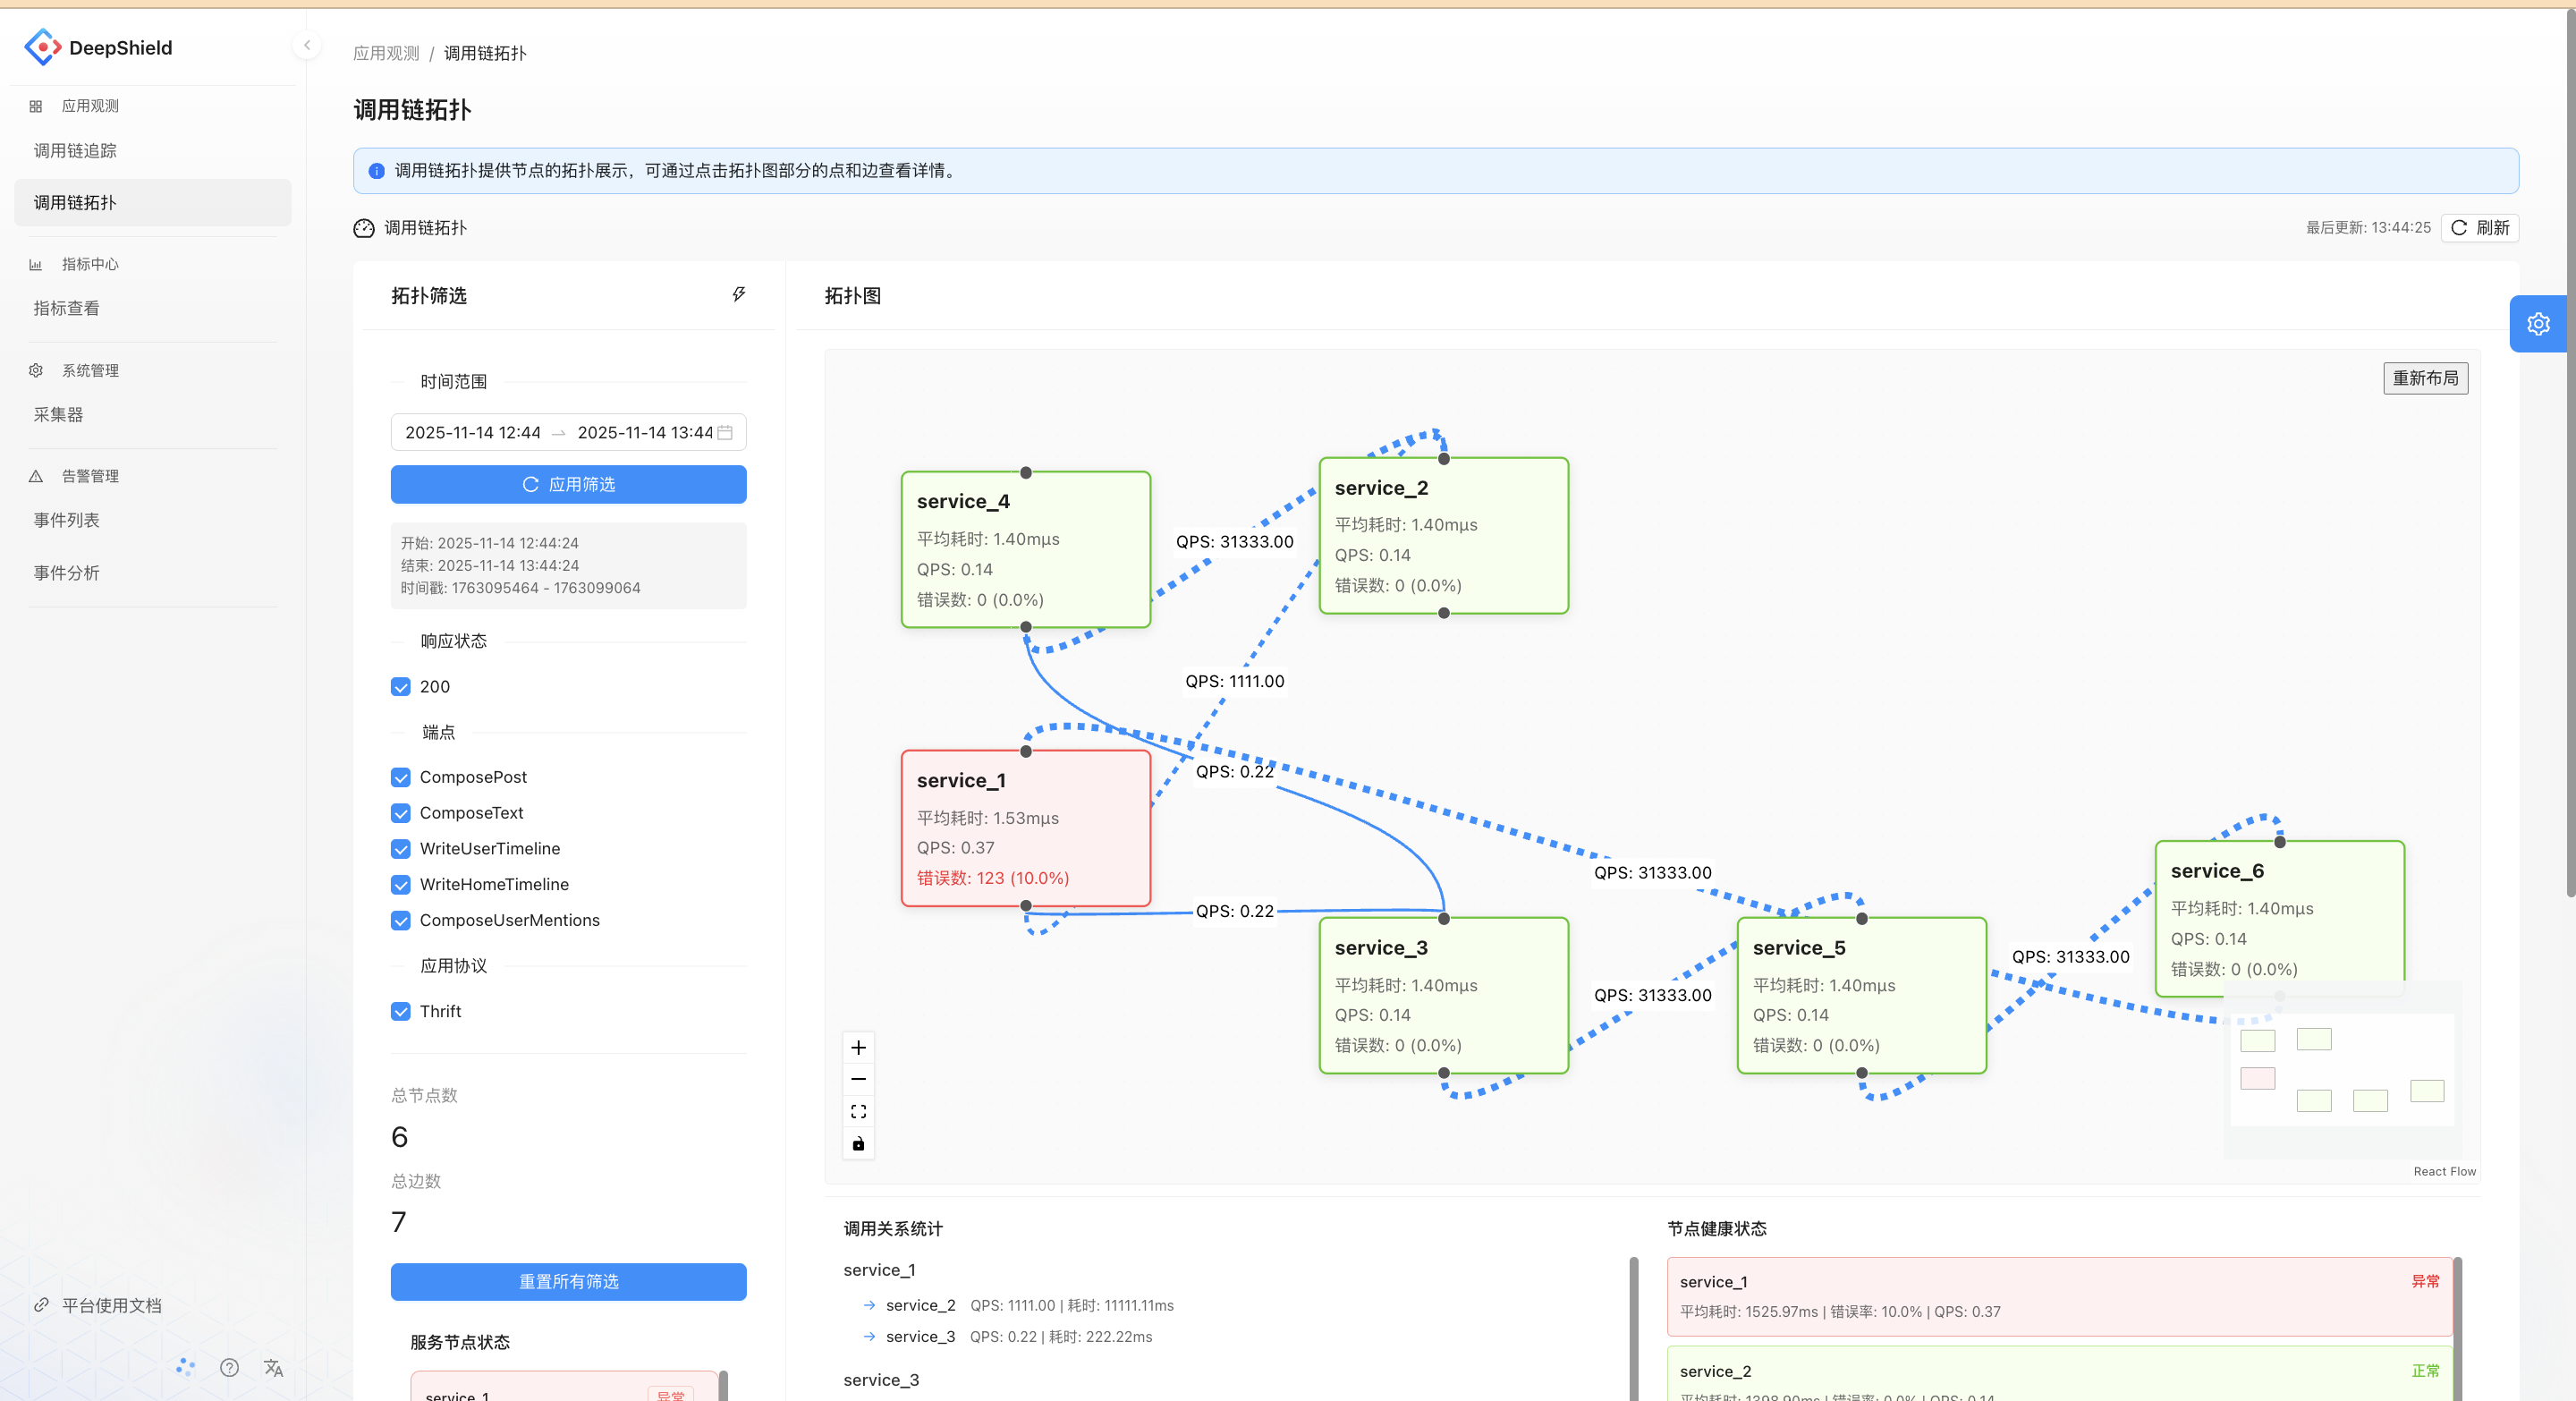Open calendar from date range picker icon

coord(728,432)
